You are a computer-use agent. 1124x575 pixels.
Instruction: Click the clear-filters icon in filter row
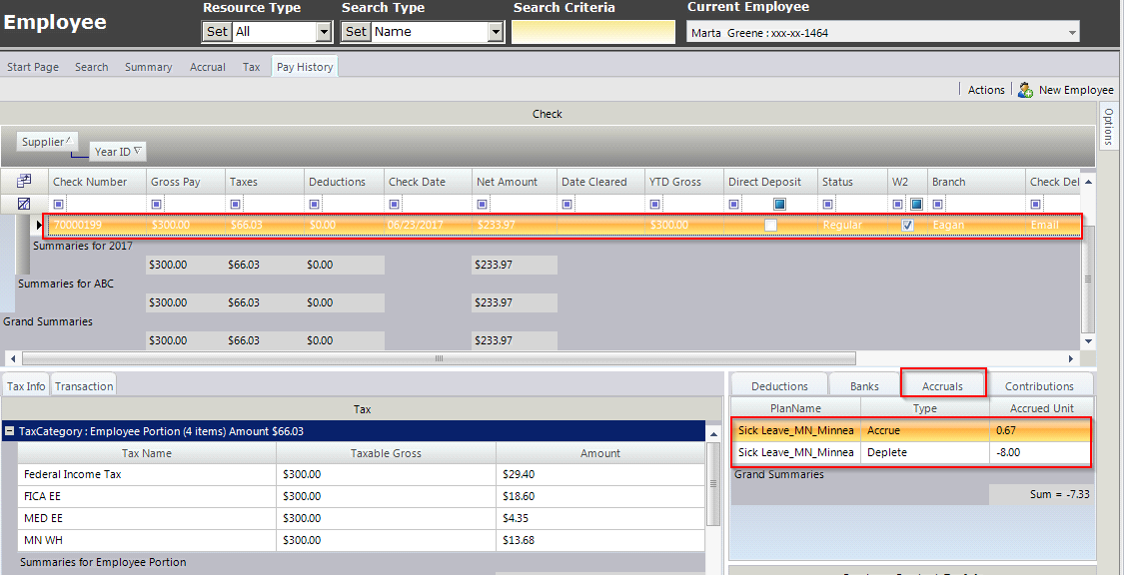(24, 204)
